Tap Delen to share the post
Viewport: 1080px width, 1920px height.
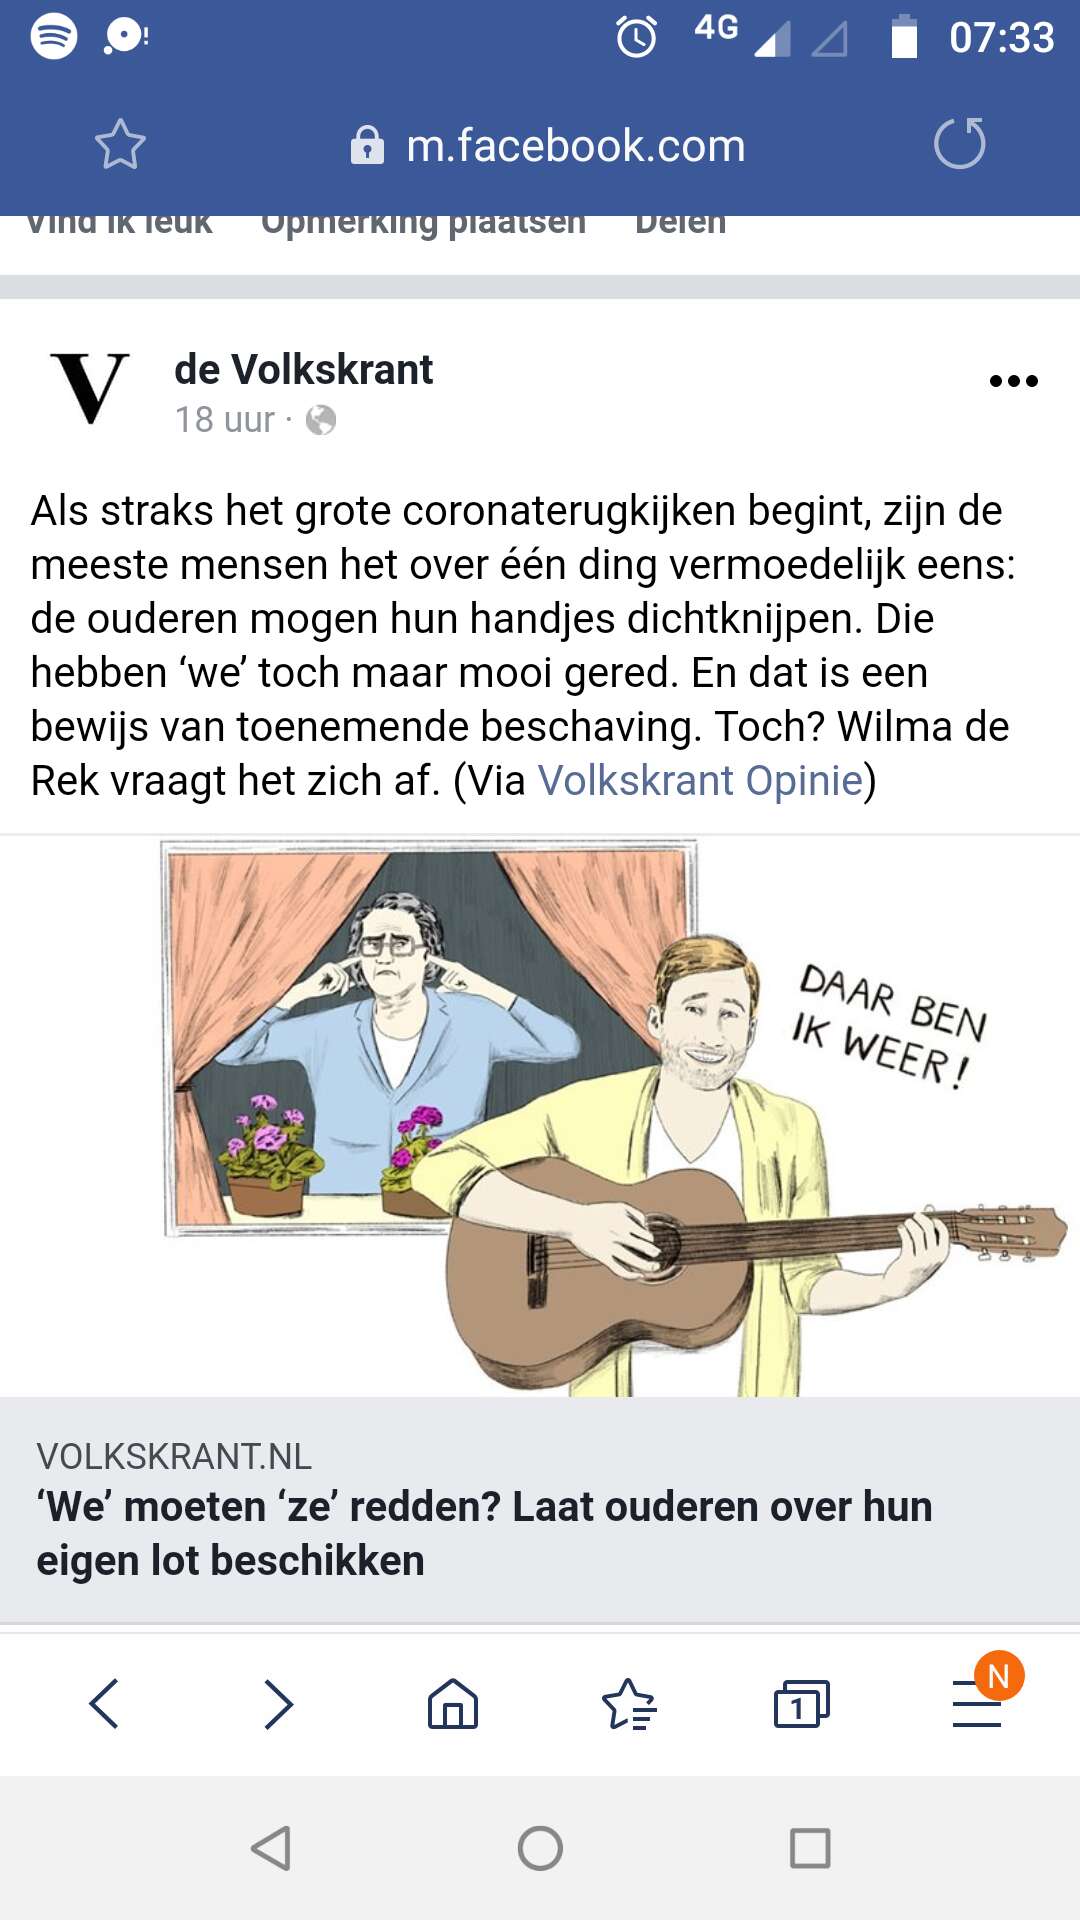point(681,224)
